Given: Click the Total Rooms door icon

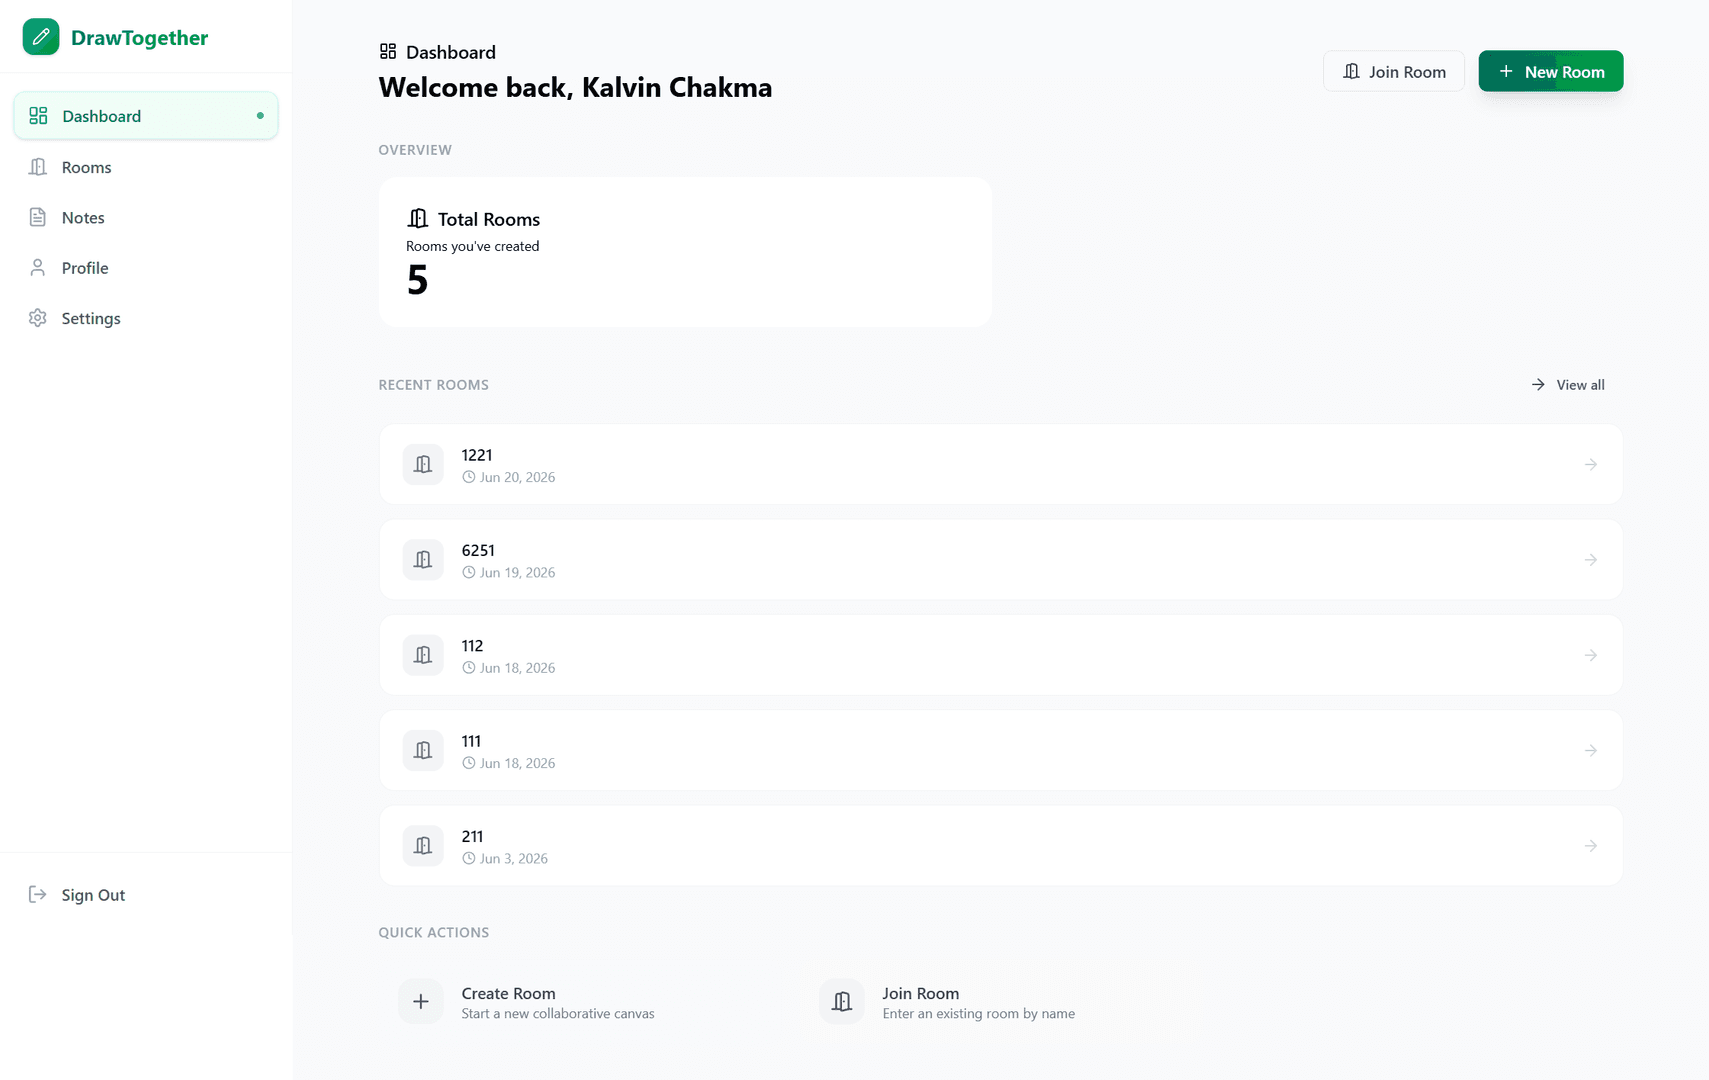Looking at the screenshot, I should (417, 218).
